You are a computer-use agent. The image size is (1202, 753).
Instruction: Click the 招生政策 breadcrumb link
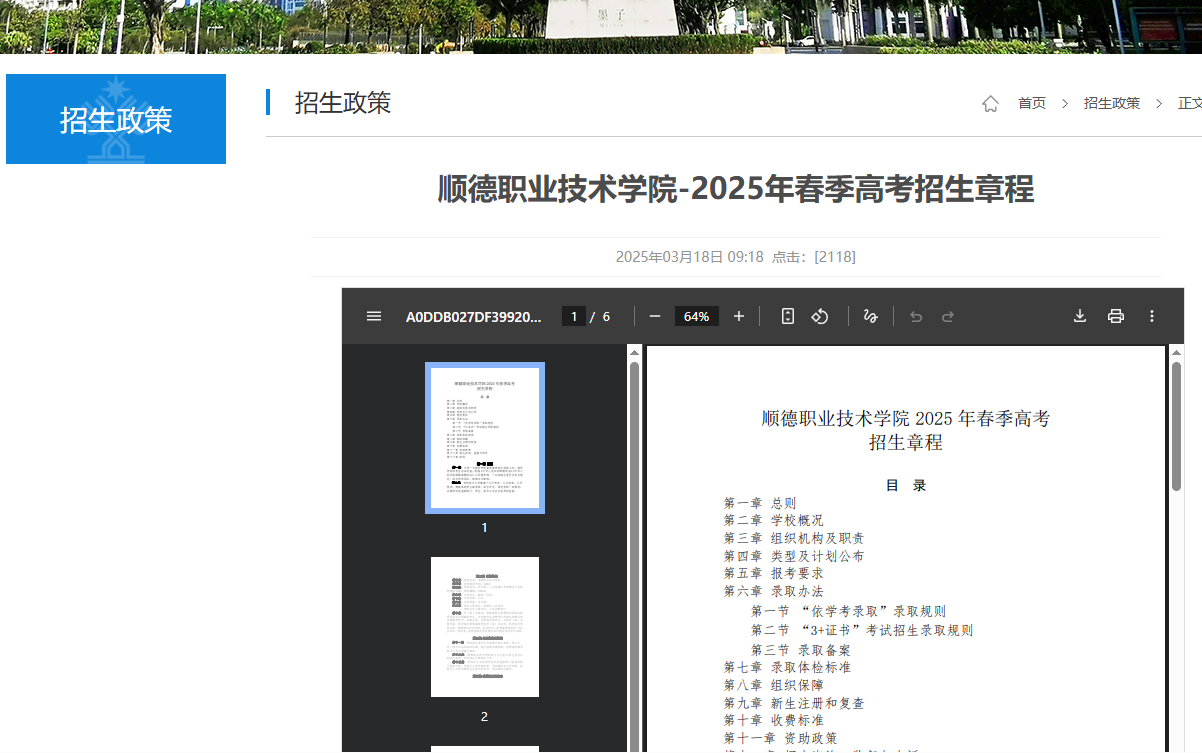(x=1112, y=102)
